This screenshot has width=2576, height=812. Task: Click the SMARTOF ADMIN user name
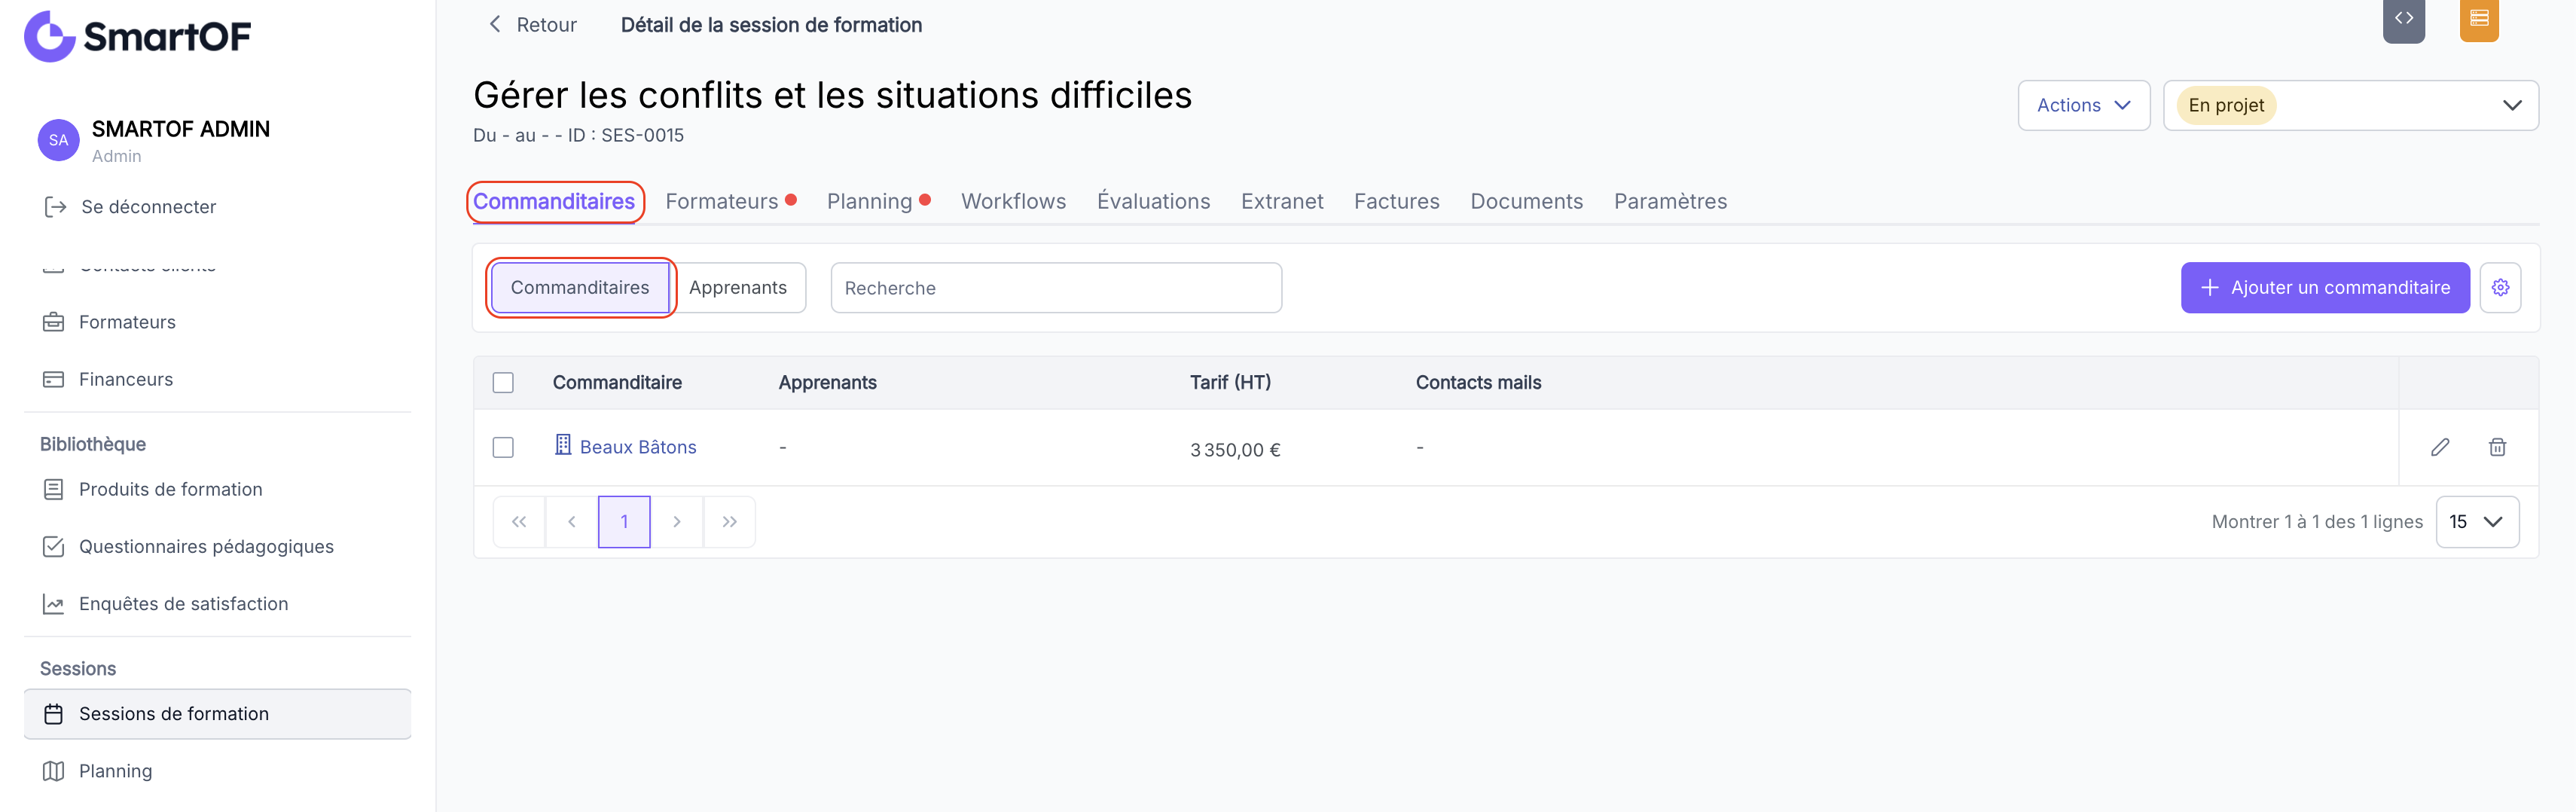pyautogui.click(x=181, y=129)
